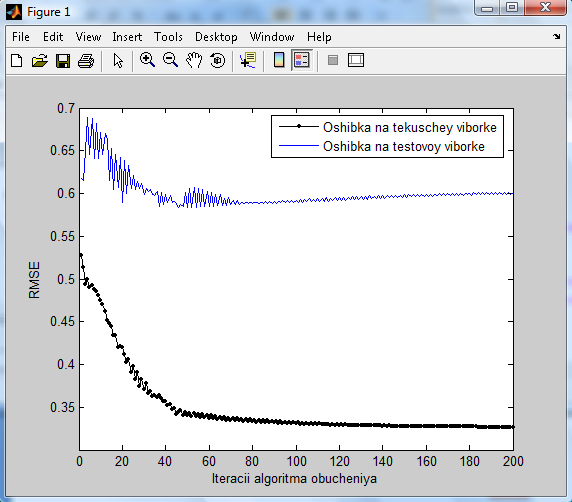
Task: Enable the Rotate 3D tool
Action: [217, 60]
